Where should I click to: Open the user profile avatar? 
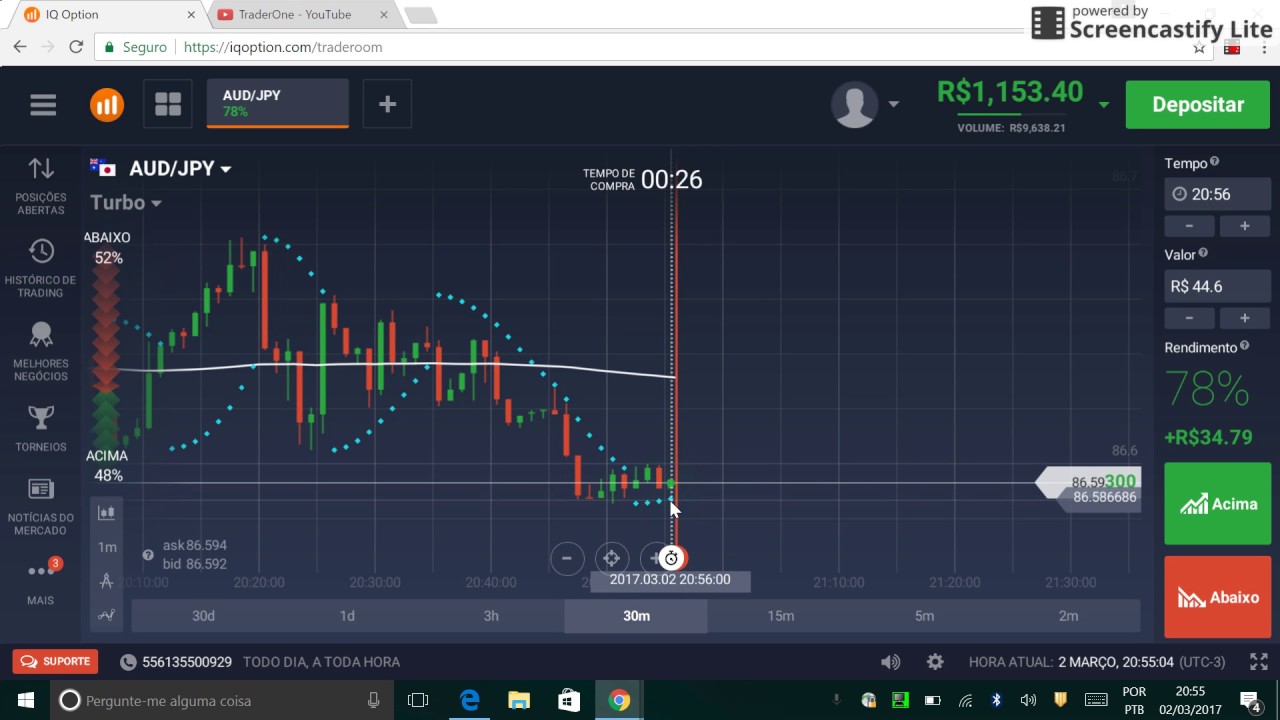855,105
